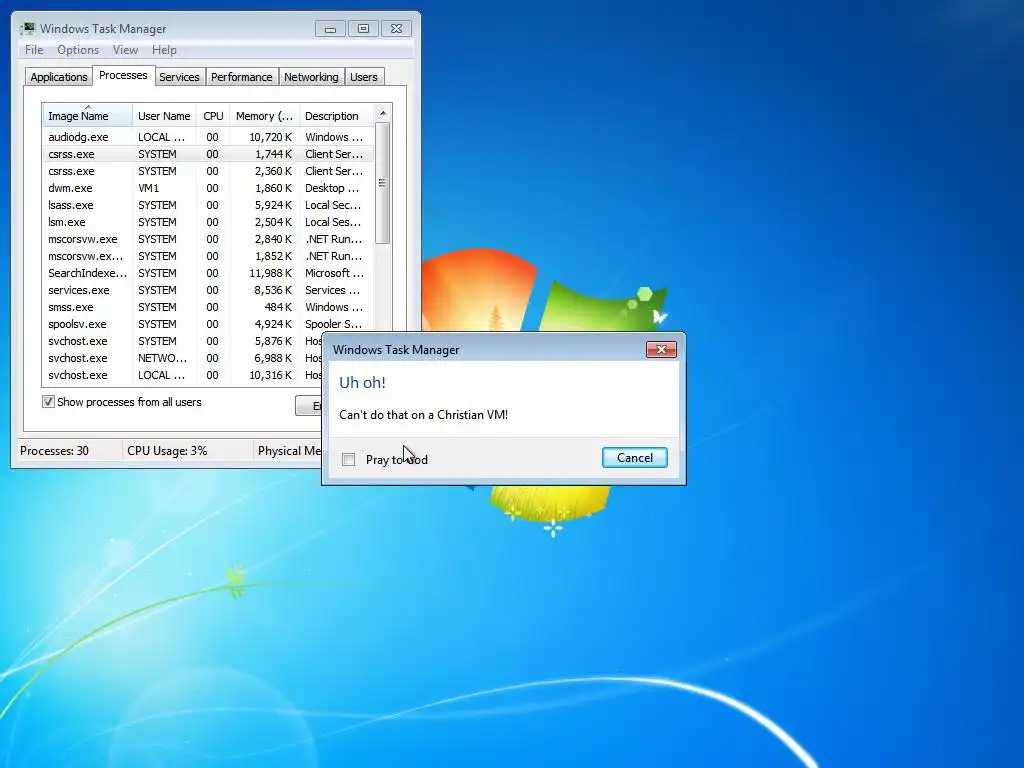Switch to the Services tab
Image resolution: width=1024 pixels, height=768 pixels.
tap(180, 77)
